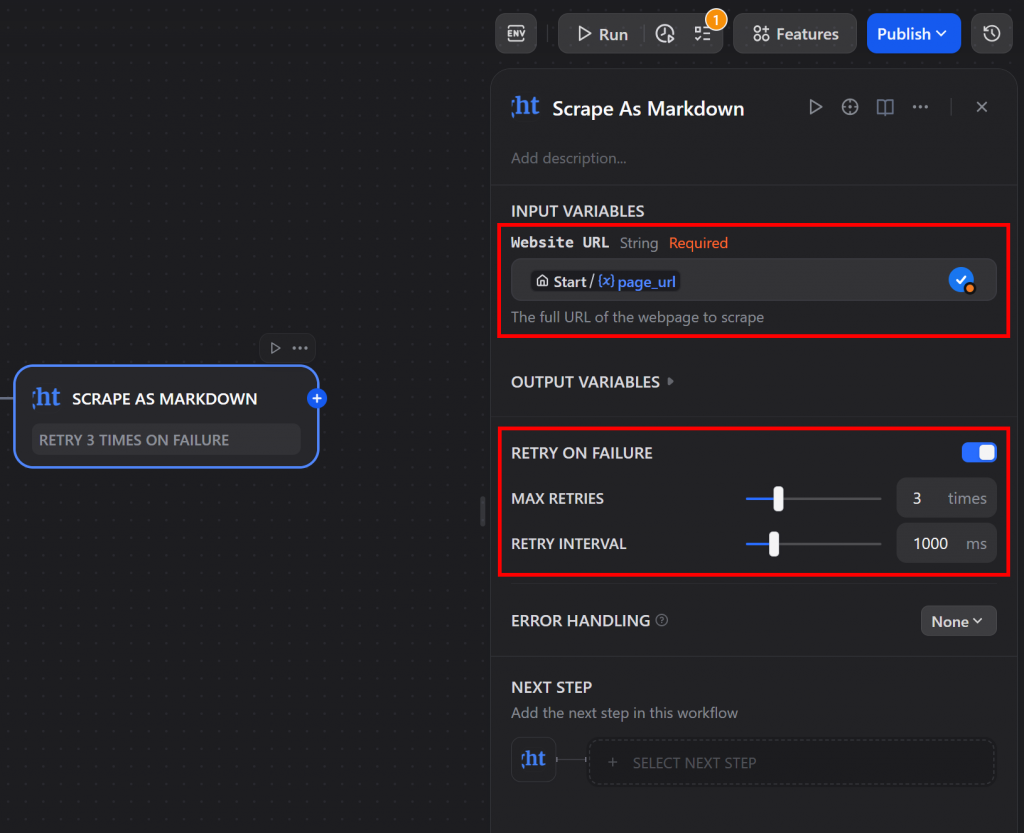Screen dimensions: 1024x833
Task: Open the Error Handling None dropdown
Action: 958,620
